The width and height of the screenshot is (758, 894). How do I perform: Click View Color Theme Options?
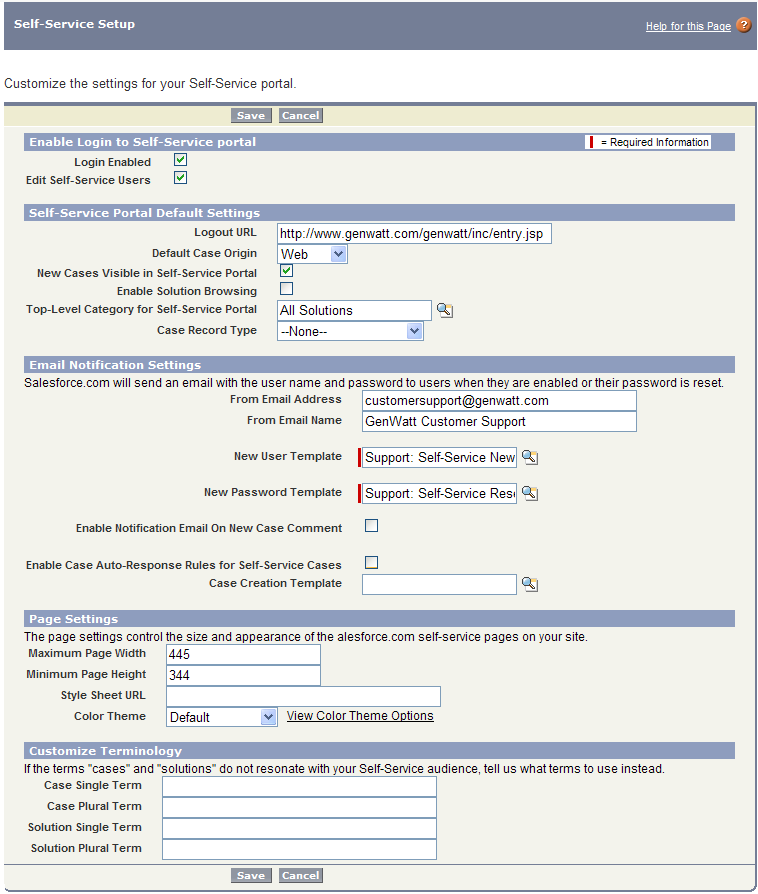[x=359, y=716]
